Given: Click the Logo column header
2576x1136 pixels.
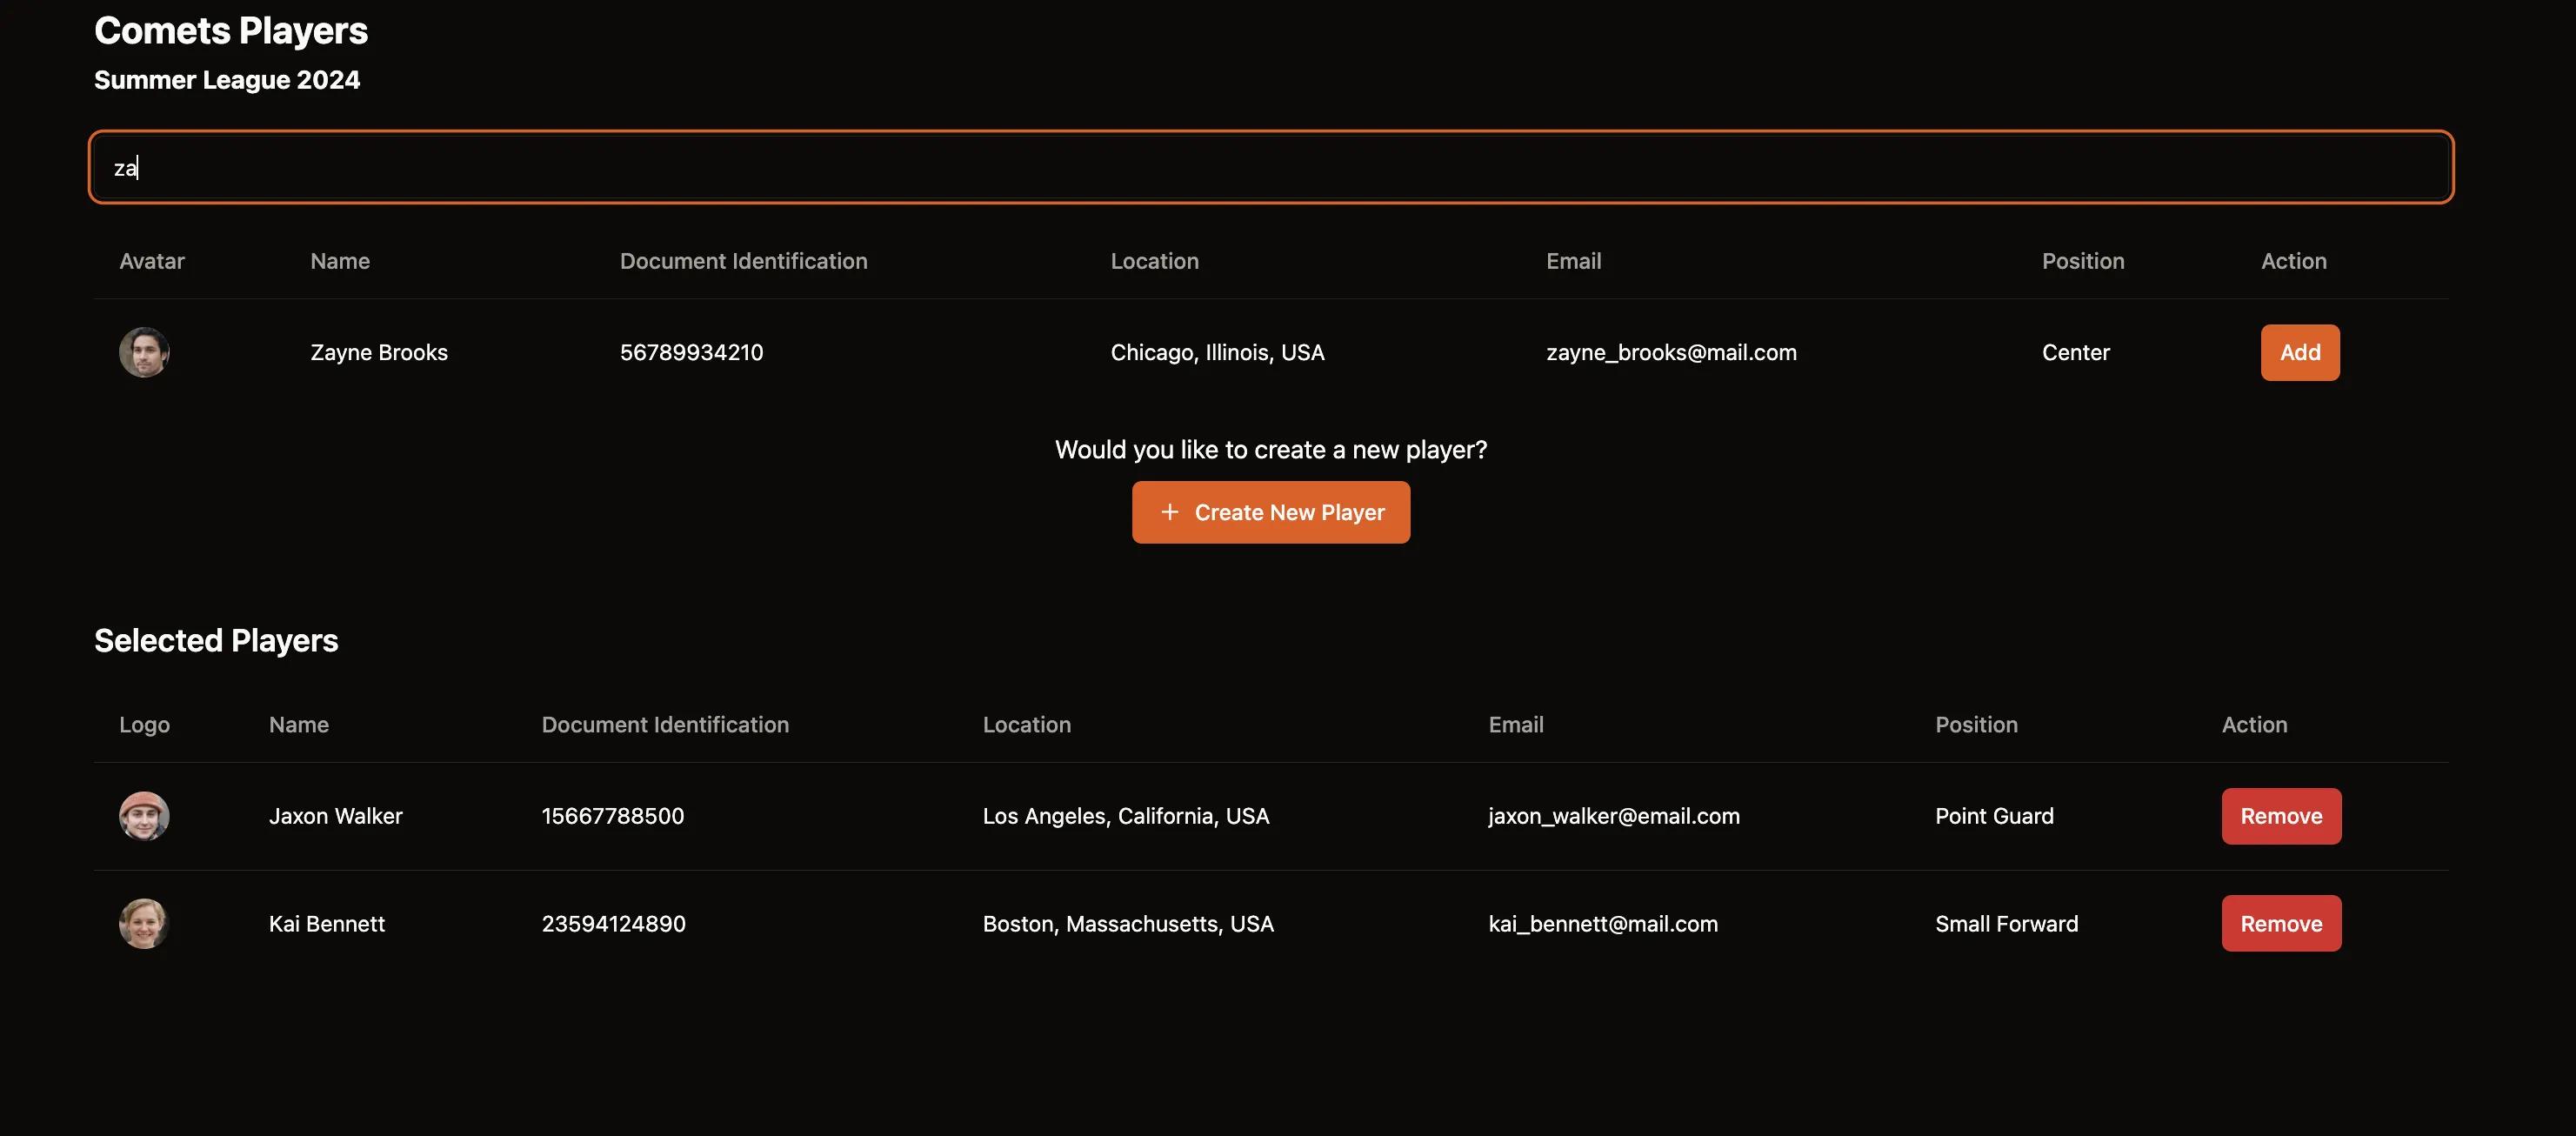Looking at the screenshot, I should (144, 725).
